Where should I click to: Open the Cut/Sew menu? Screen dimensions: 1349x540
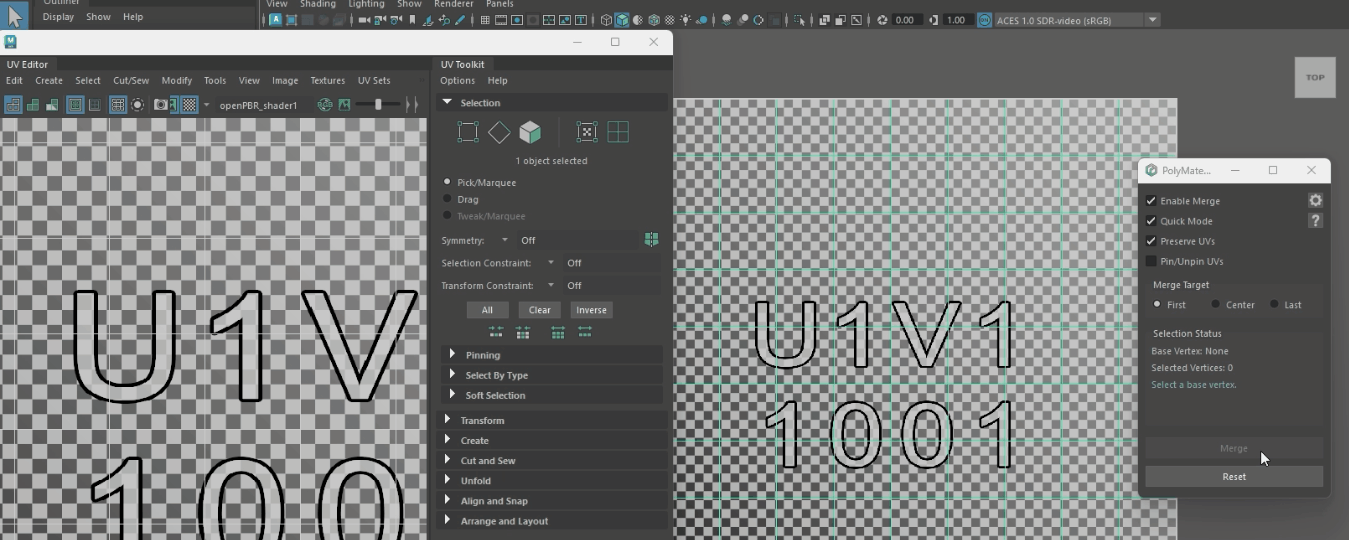pyautogui.click(x=130, y=80)
